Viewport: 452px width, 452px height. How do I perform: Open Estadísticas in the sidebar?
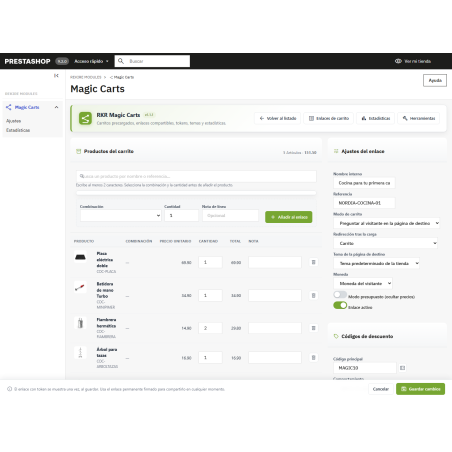pos(18,130)
